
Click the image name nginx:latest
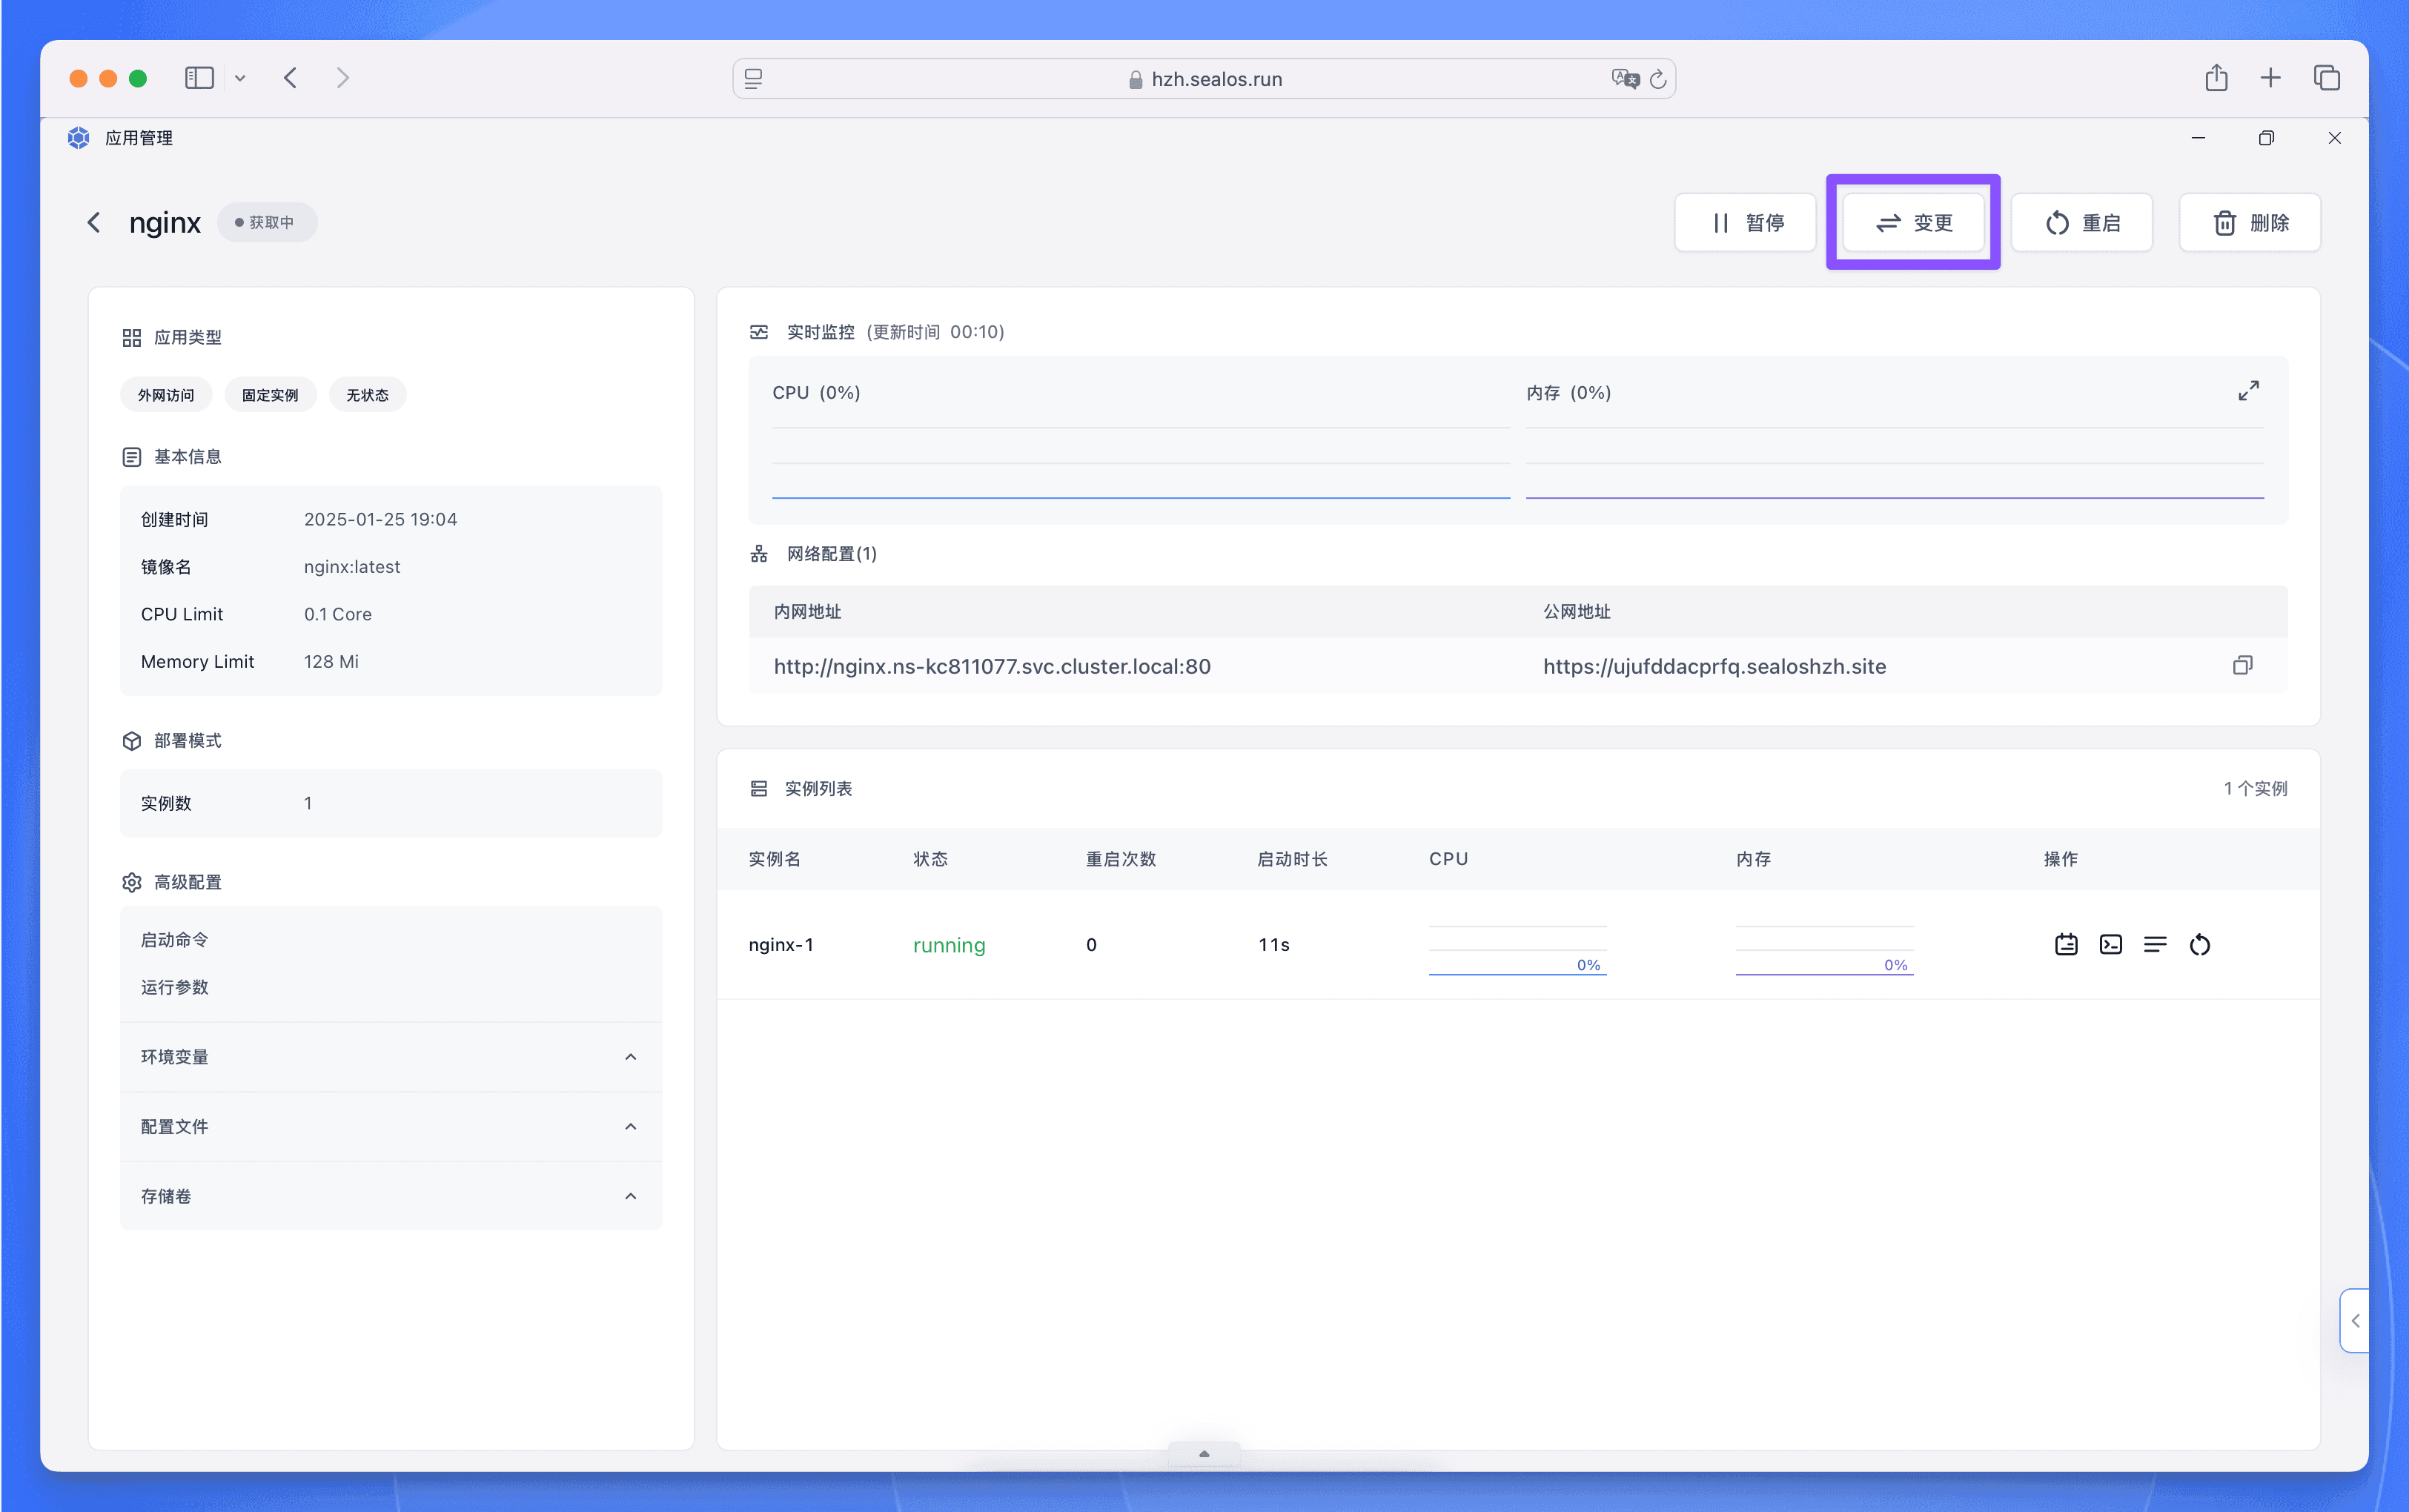[x=352, y=567]
